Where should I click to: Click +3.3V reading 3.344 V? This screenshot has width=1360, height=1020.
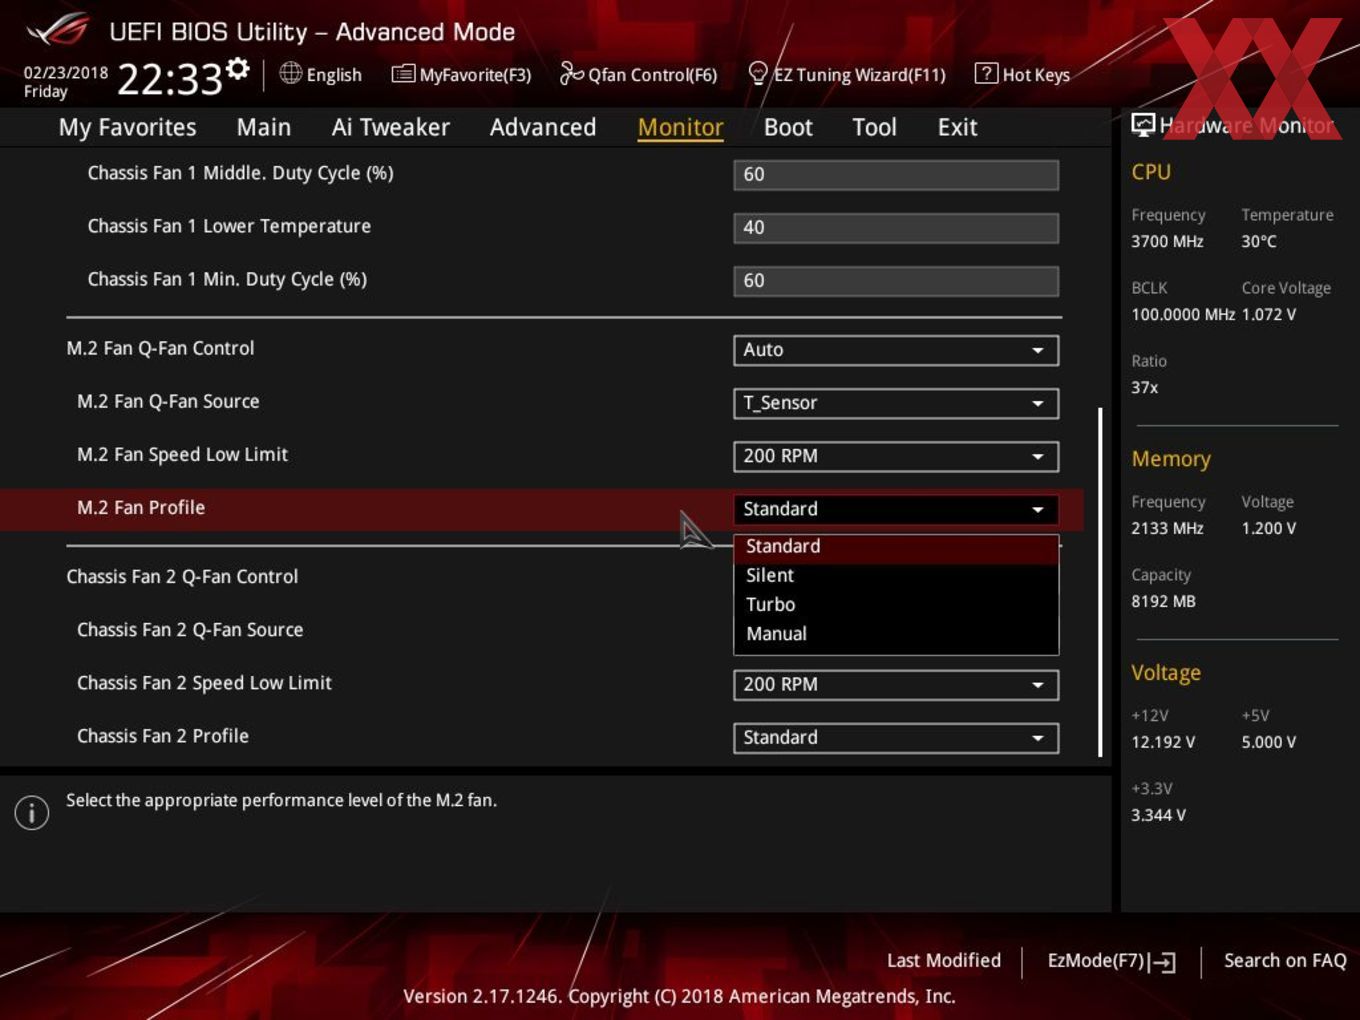(1158, 816)
